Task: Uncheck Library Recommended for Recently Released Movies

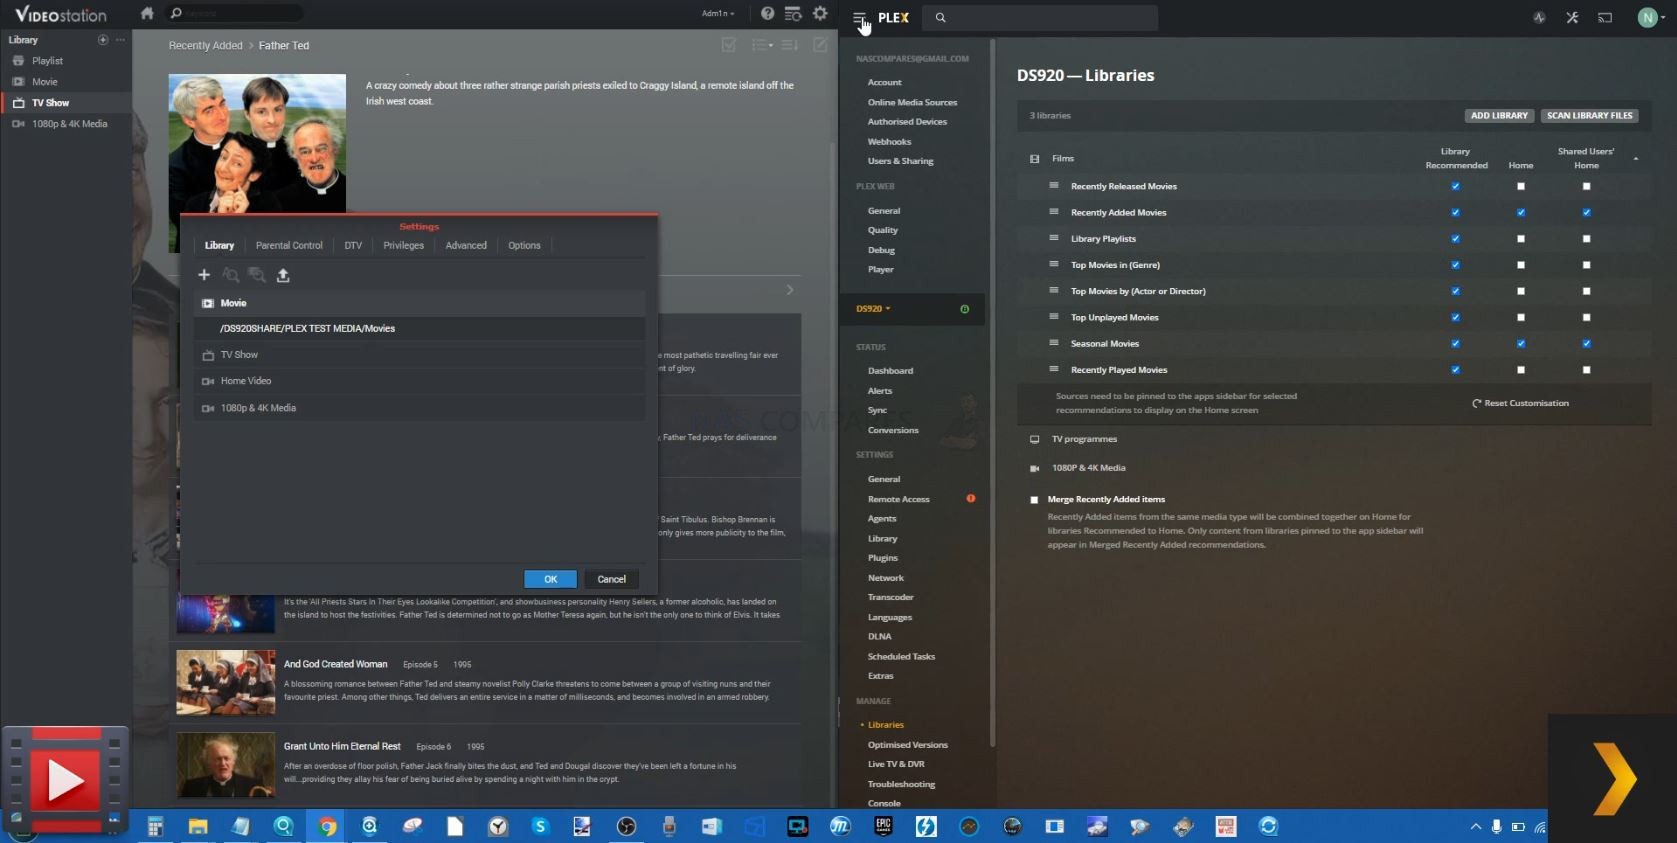Action: point(1455,186)
